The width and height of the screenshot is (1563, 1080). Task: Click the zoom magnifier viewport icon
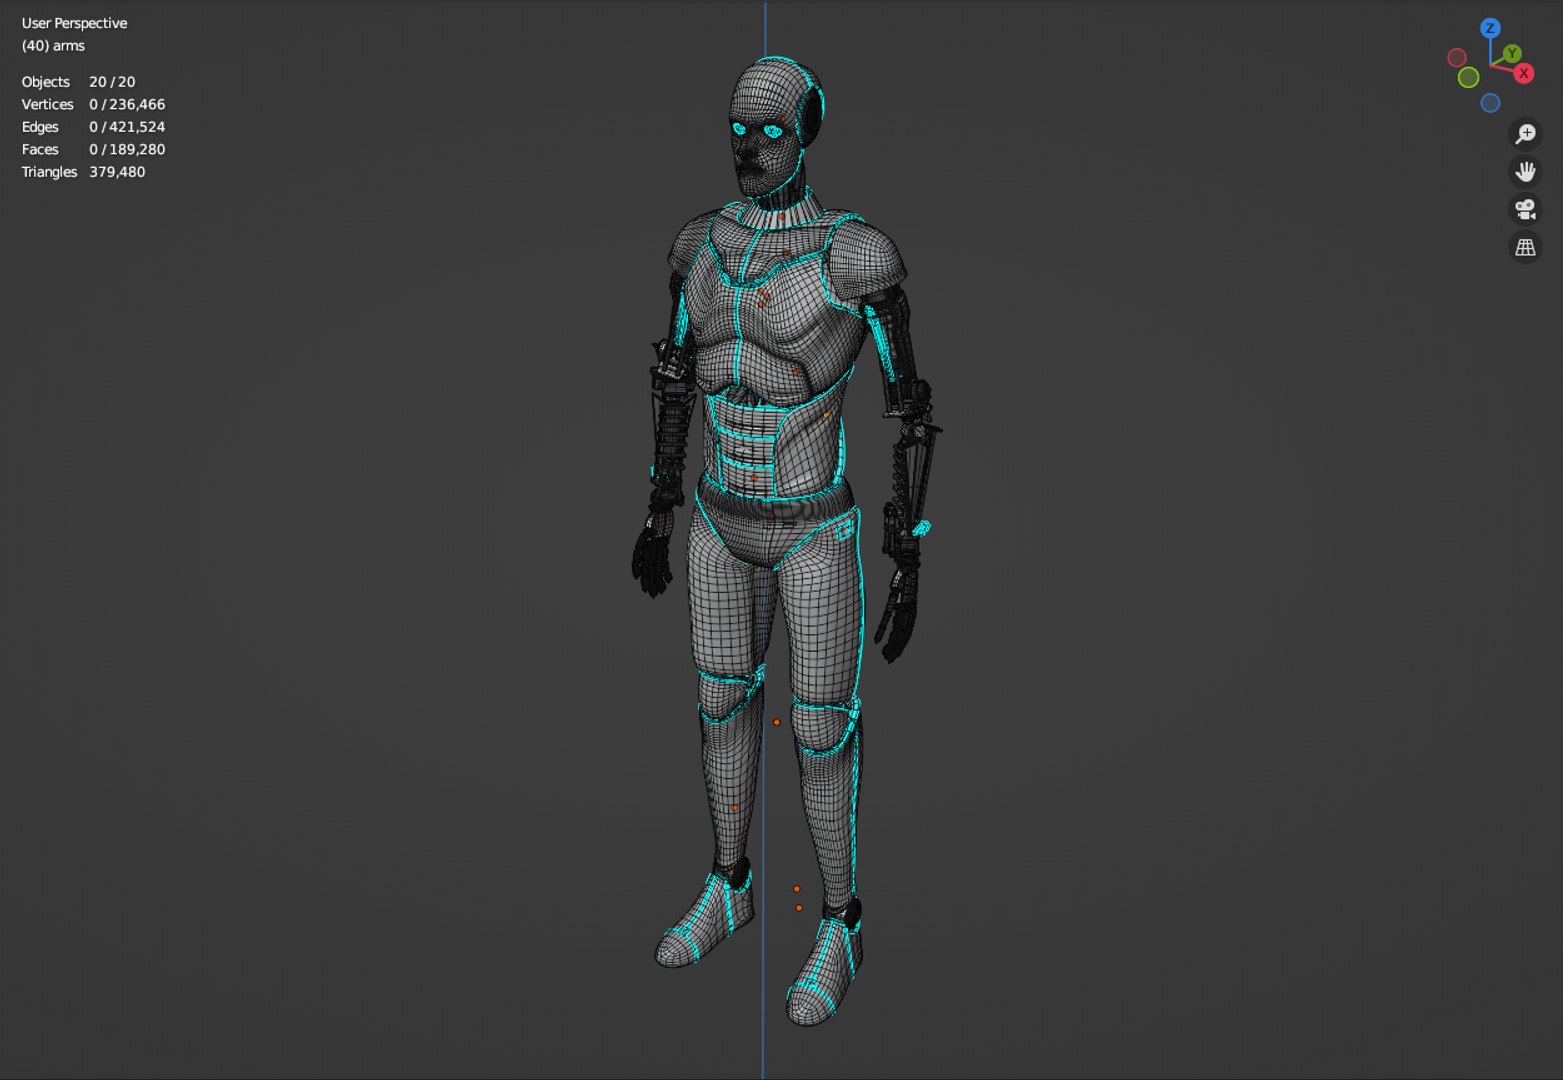click(x=1525, y=134)
